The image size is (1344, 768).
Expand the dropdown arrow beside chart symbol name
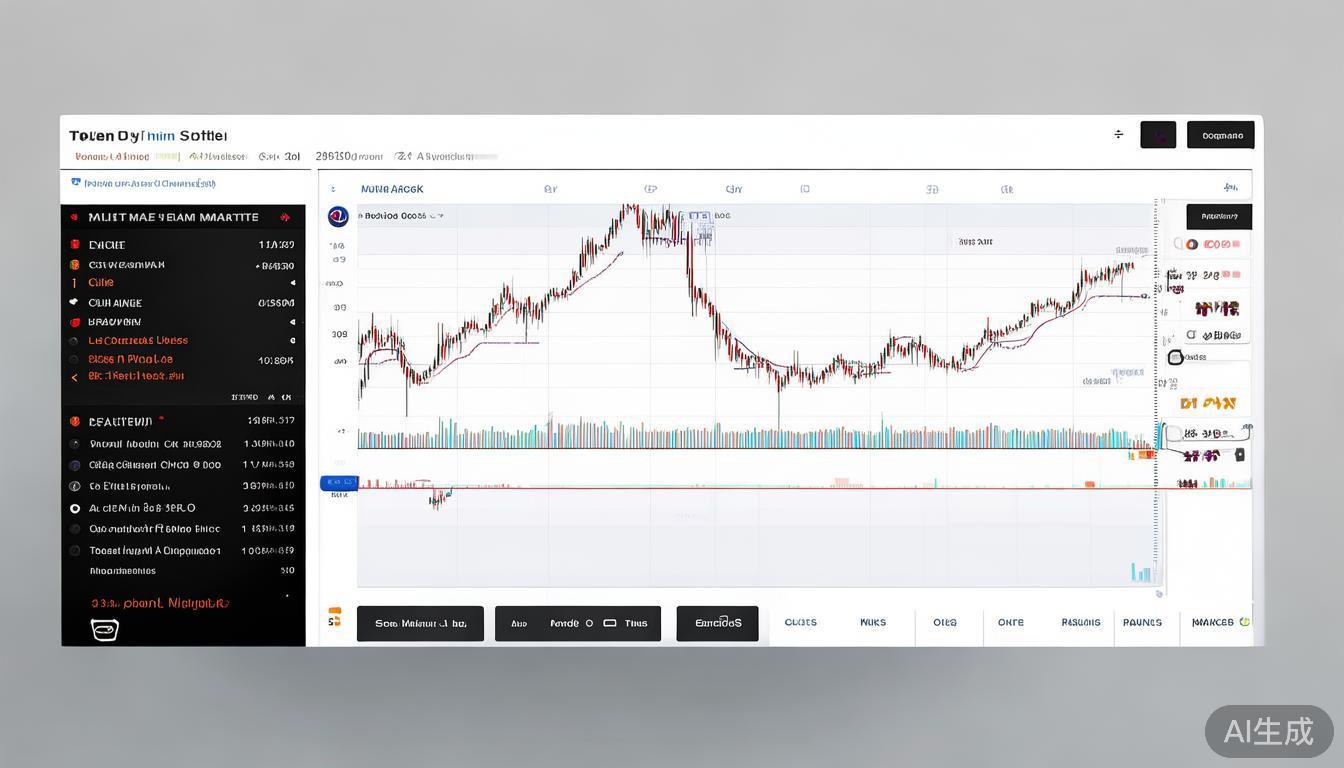point(440,216)
